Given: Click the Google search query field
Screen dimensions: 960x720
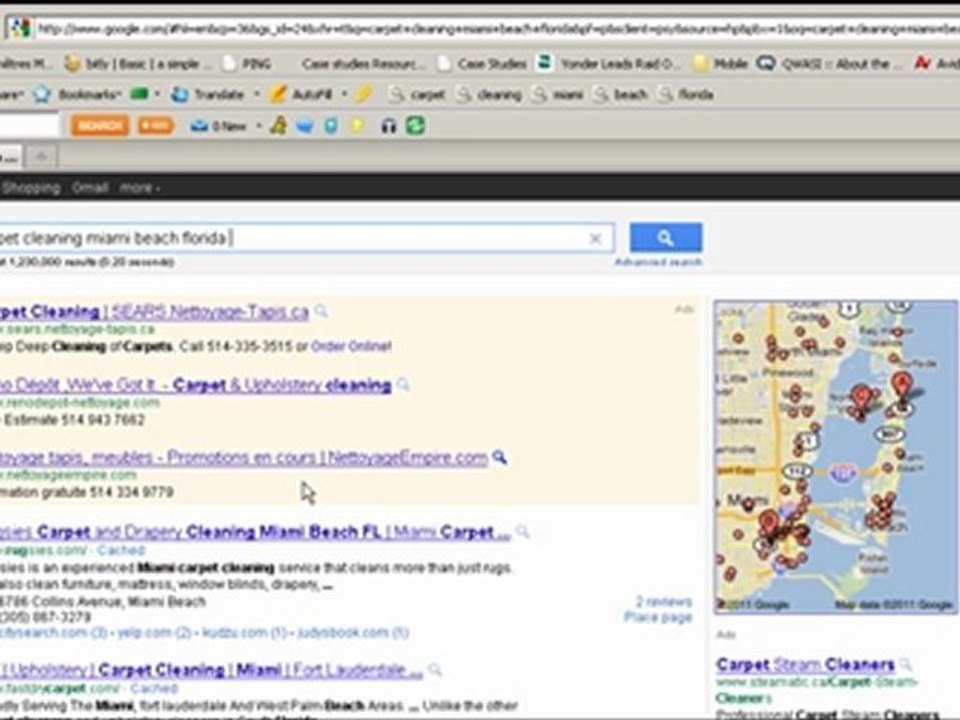Looking at the screenshot, I should 306,238.
